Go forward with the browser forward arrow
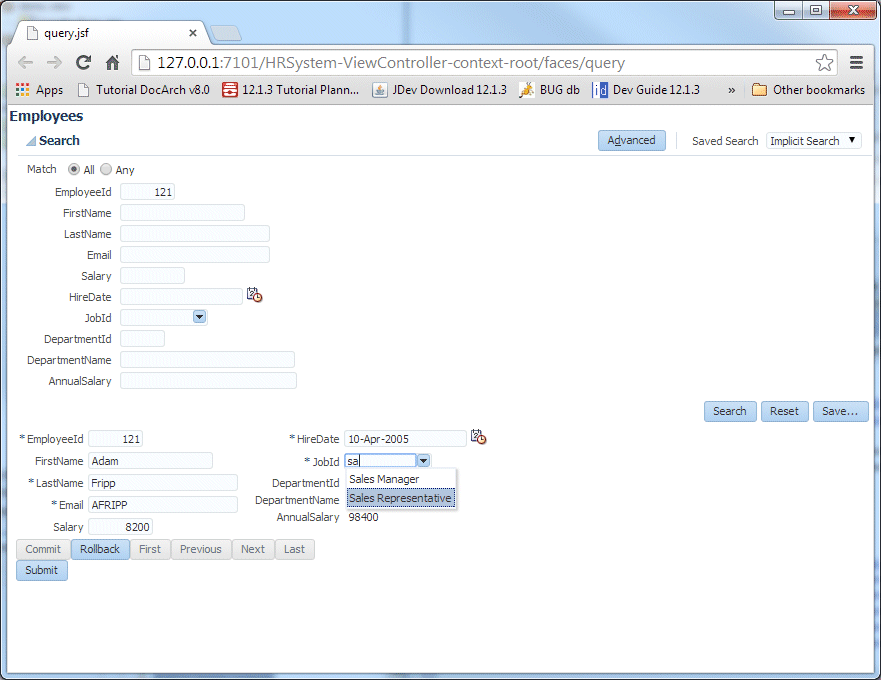This screenshot has height=680, width=881. coord(55,62)
